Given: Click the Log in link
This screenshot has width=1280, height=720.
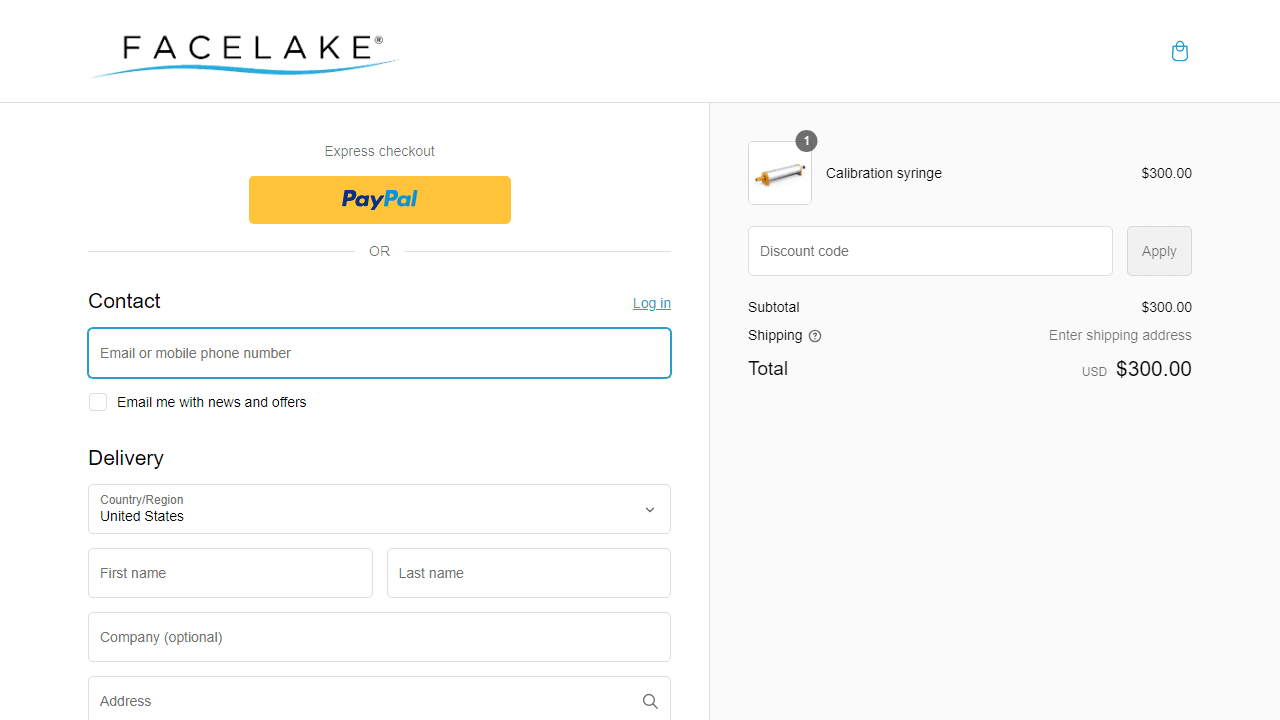Looking at the screenshot, I should coord(652,303).
